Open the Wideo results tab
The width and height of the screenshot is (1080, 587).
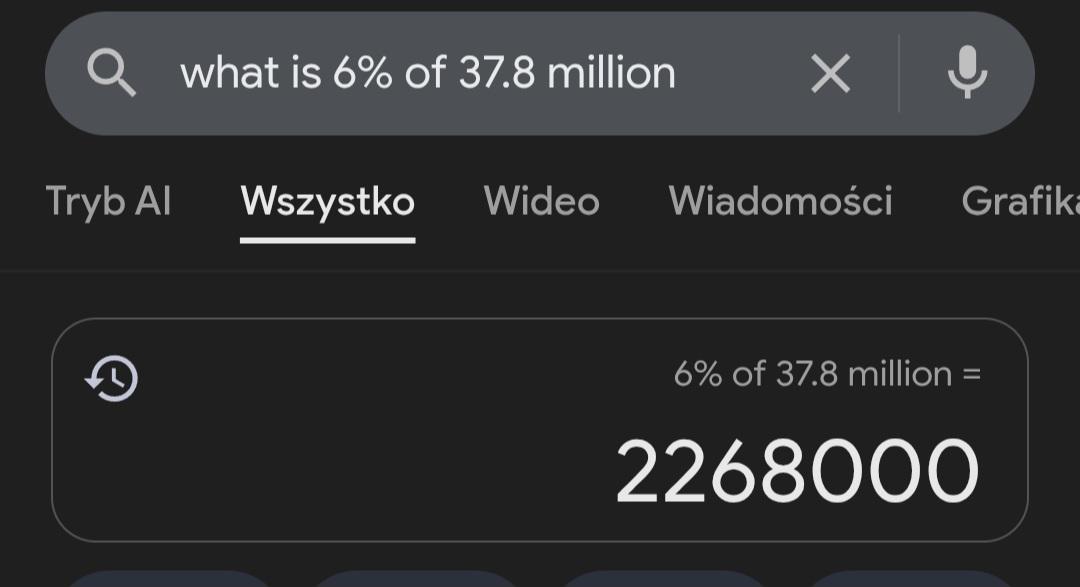(x=541, y=201)
